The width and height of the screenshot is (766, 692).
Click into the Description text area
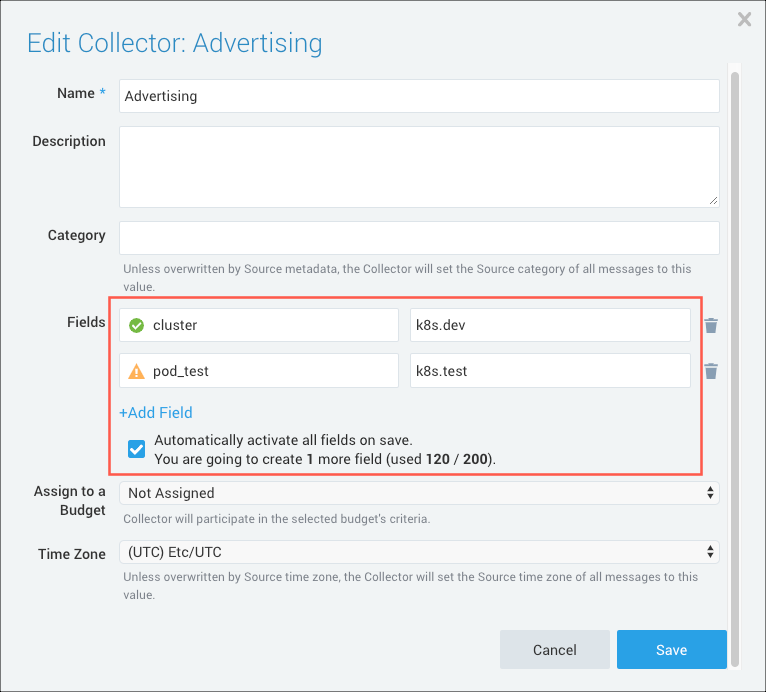(419, 166)
